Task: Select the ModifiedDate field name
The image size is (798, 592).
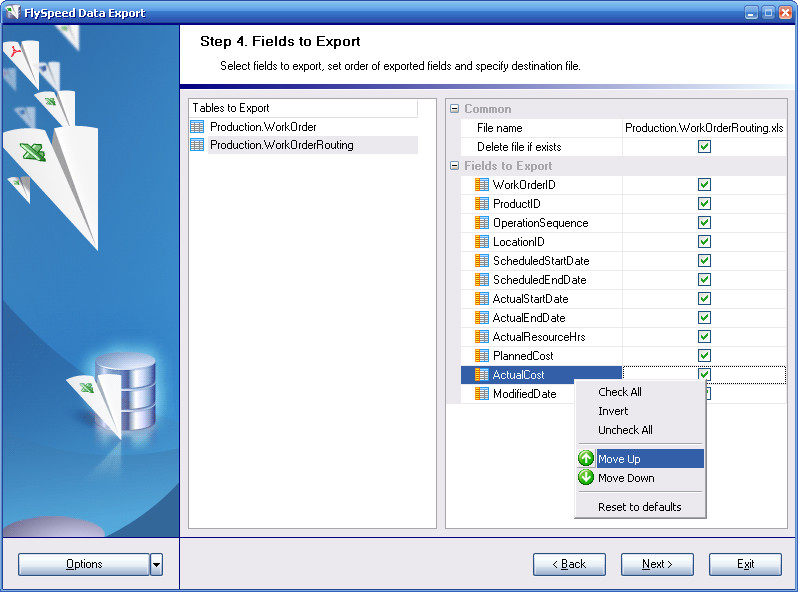Action: pyautogui.click(x=525, y=393)
